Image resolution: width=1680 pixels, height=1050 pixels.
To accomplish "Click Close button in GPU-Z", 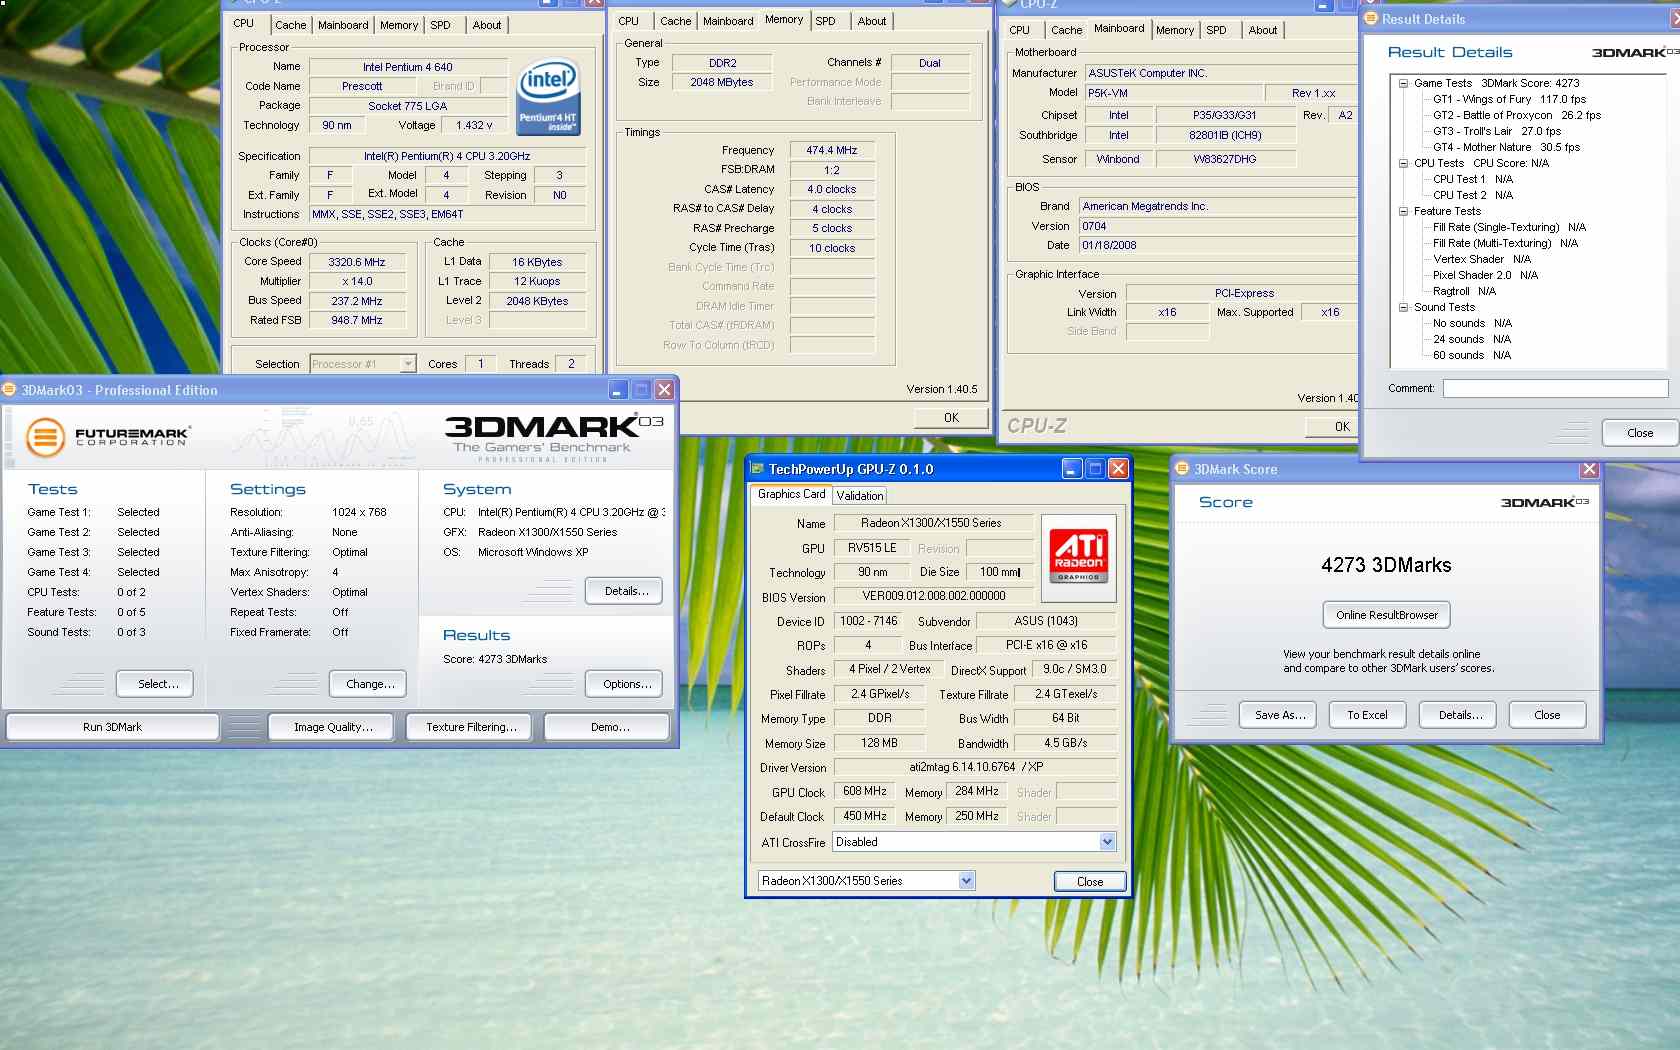I will coord(1090,882).
